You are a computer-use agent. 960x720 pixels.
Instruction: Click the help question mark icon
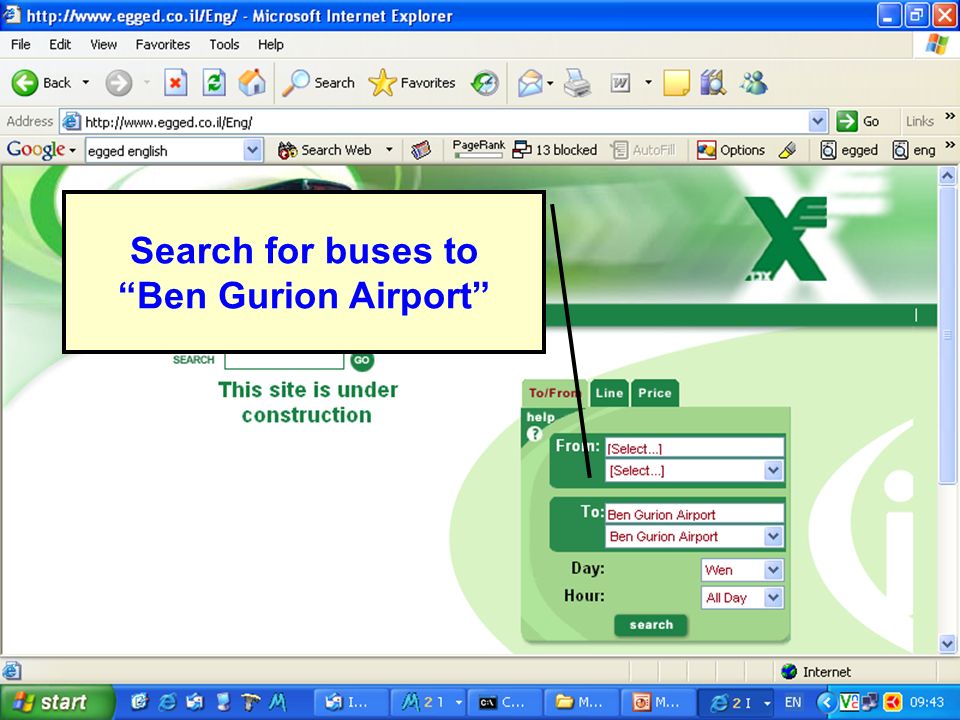tap(534, 434)
